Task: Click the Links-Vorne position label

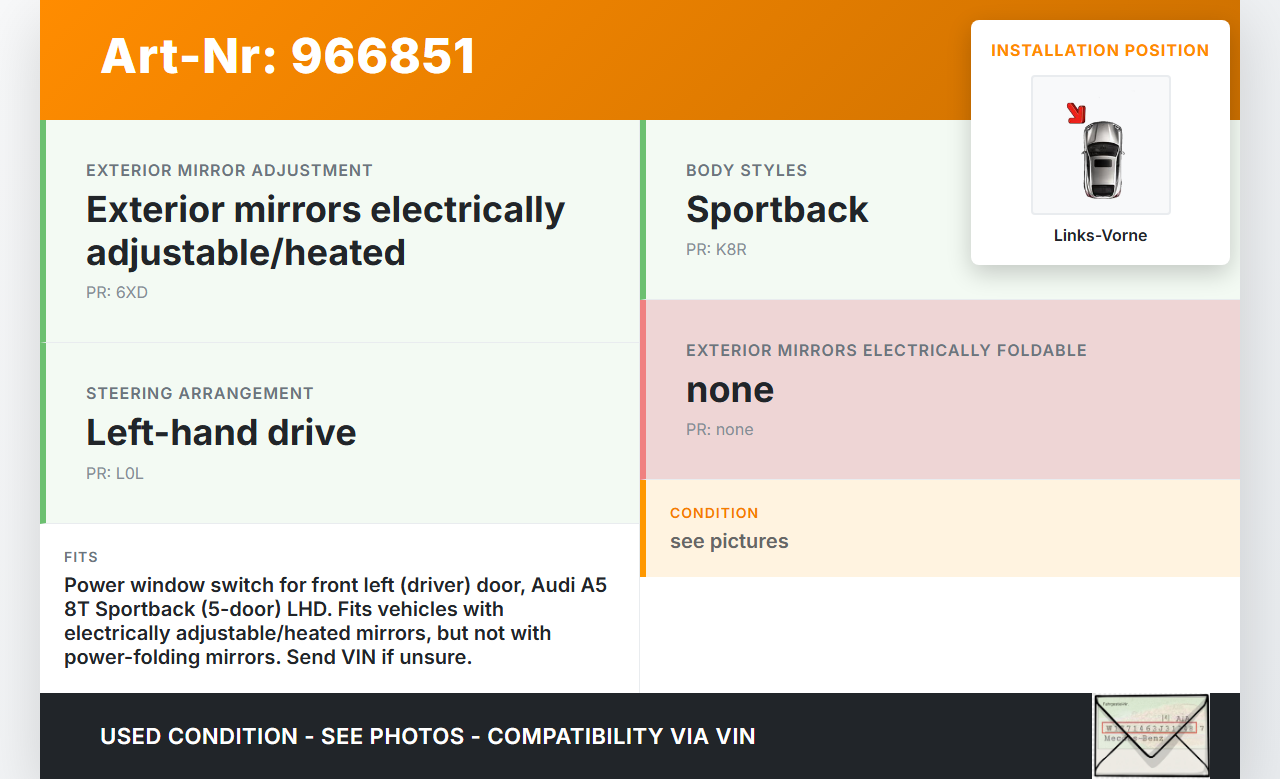Action: click(1100, 236)
